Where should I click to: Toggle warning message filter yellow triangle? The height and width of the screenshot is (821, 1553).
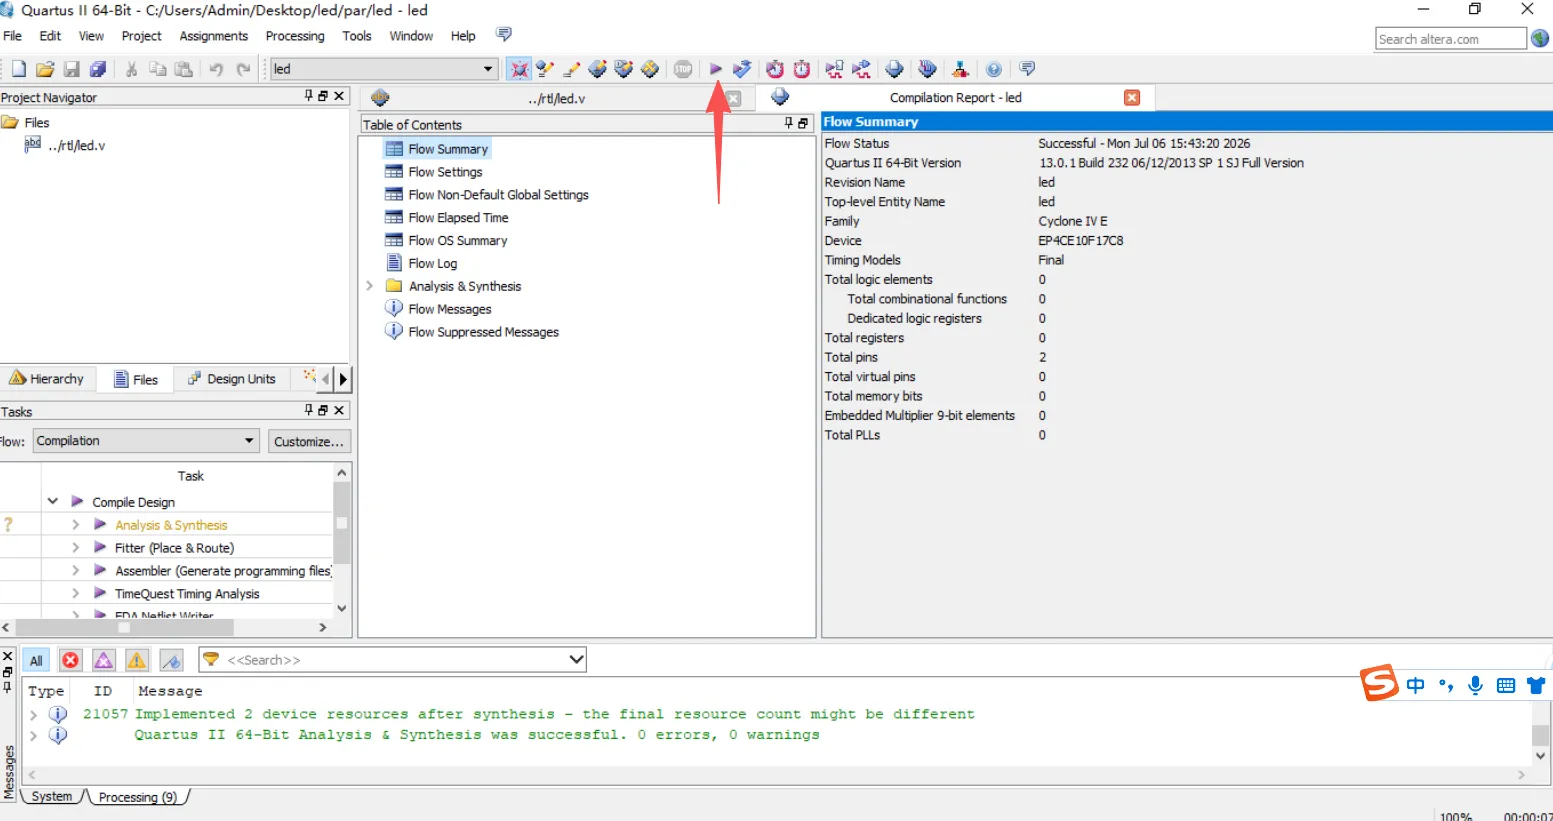pos(137,660)
